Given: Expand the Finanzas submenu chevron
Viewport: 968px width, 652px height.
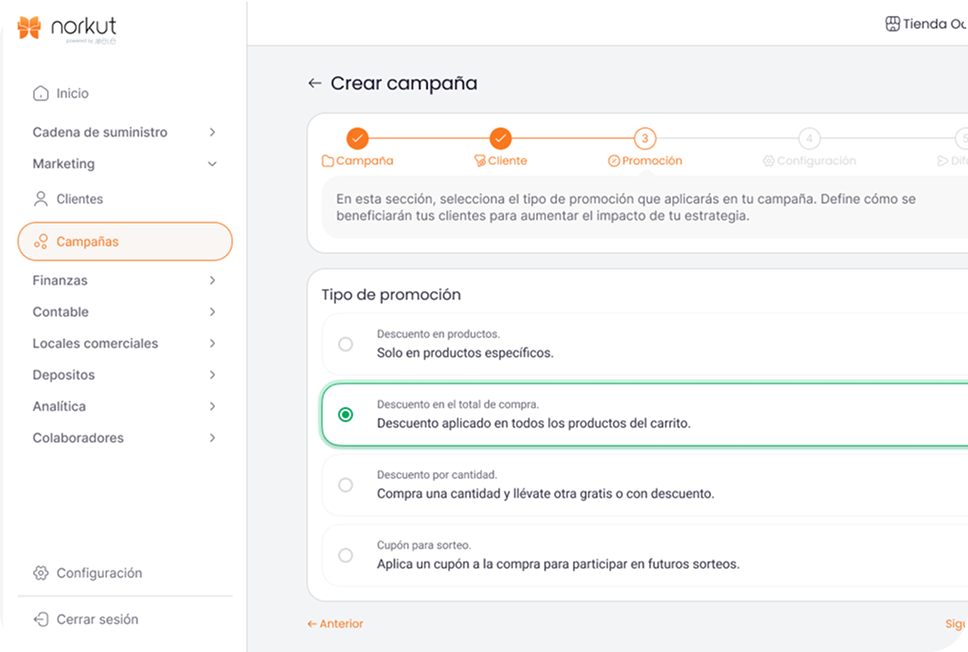Looking at the screenshot, I should click(211, 281).
